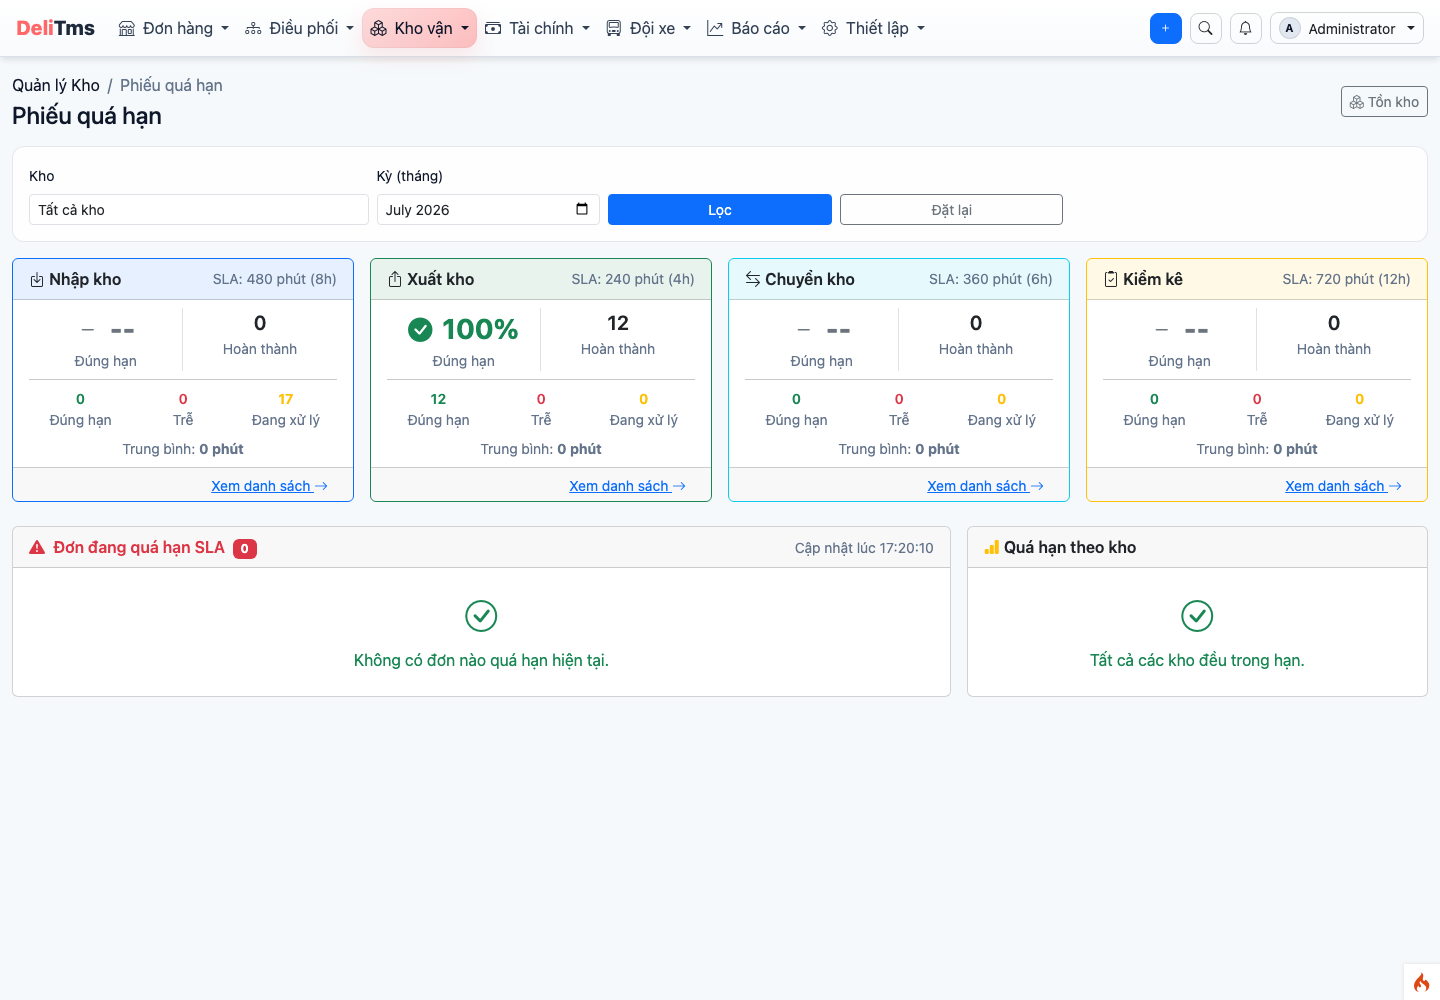Click the bar chart icon beside Quá hạn theo kho
Screen dimensions: 1440x1000
point(992,547)
